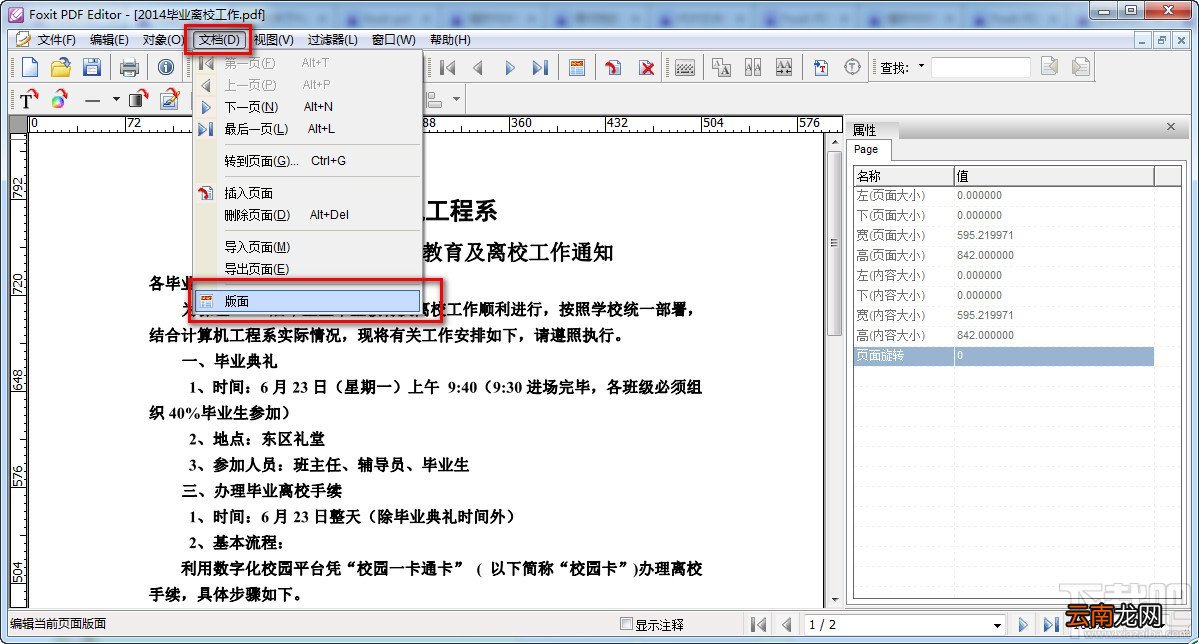Viewport: 1199px width, 644px height.
Task: Open the 文件(F) menu
Action: (x=56, y=40)
